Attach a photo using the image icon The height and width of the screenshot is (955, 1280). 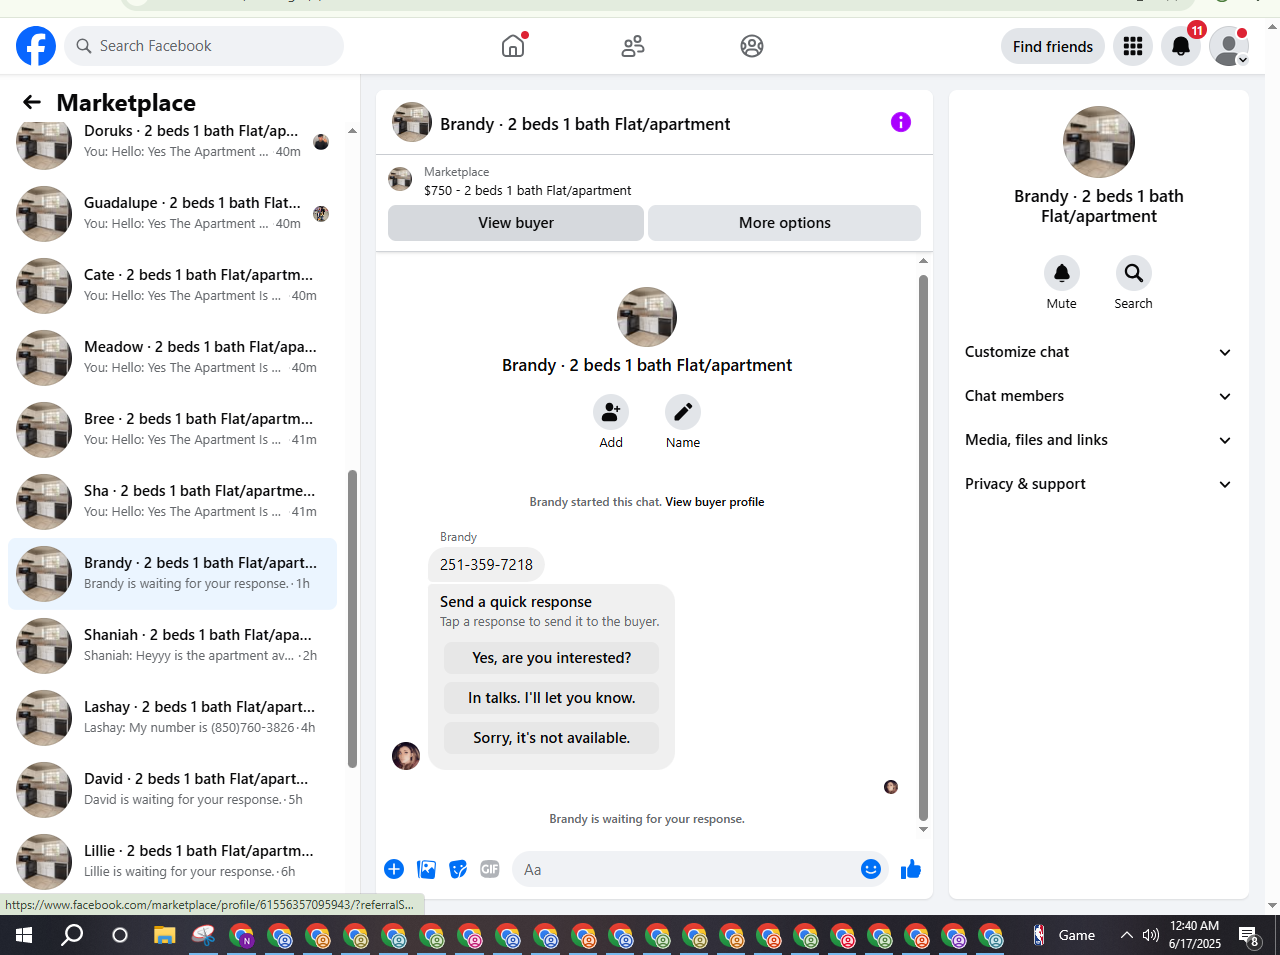tap(426, 869)
